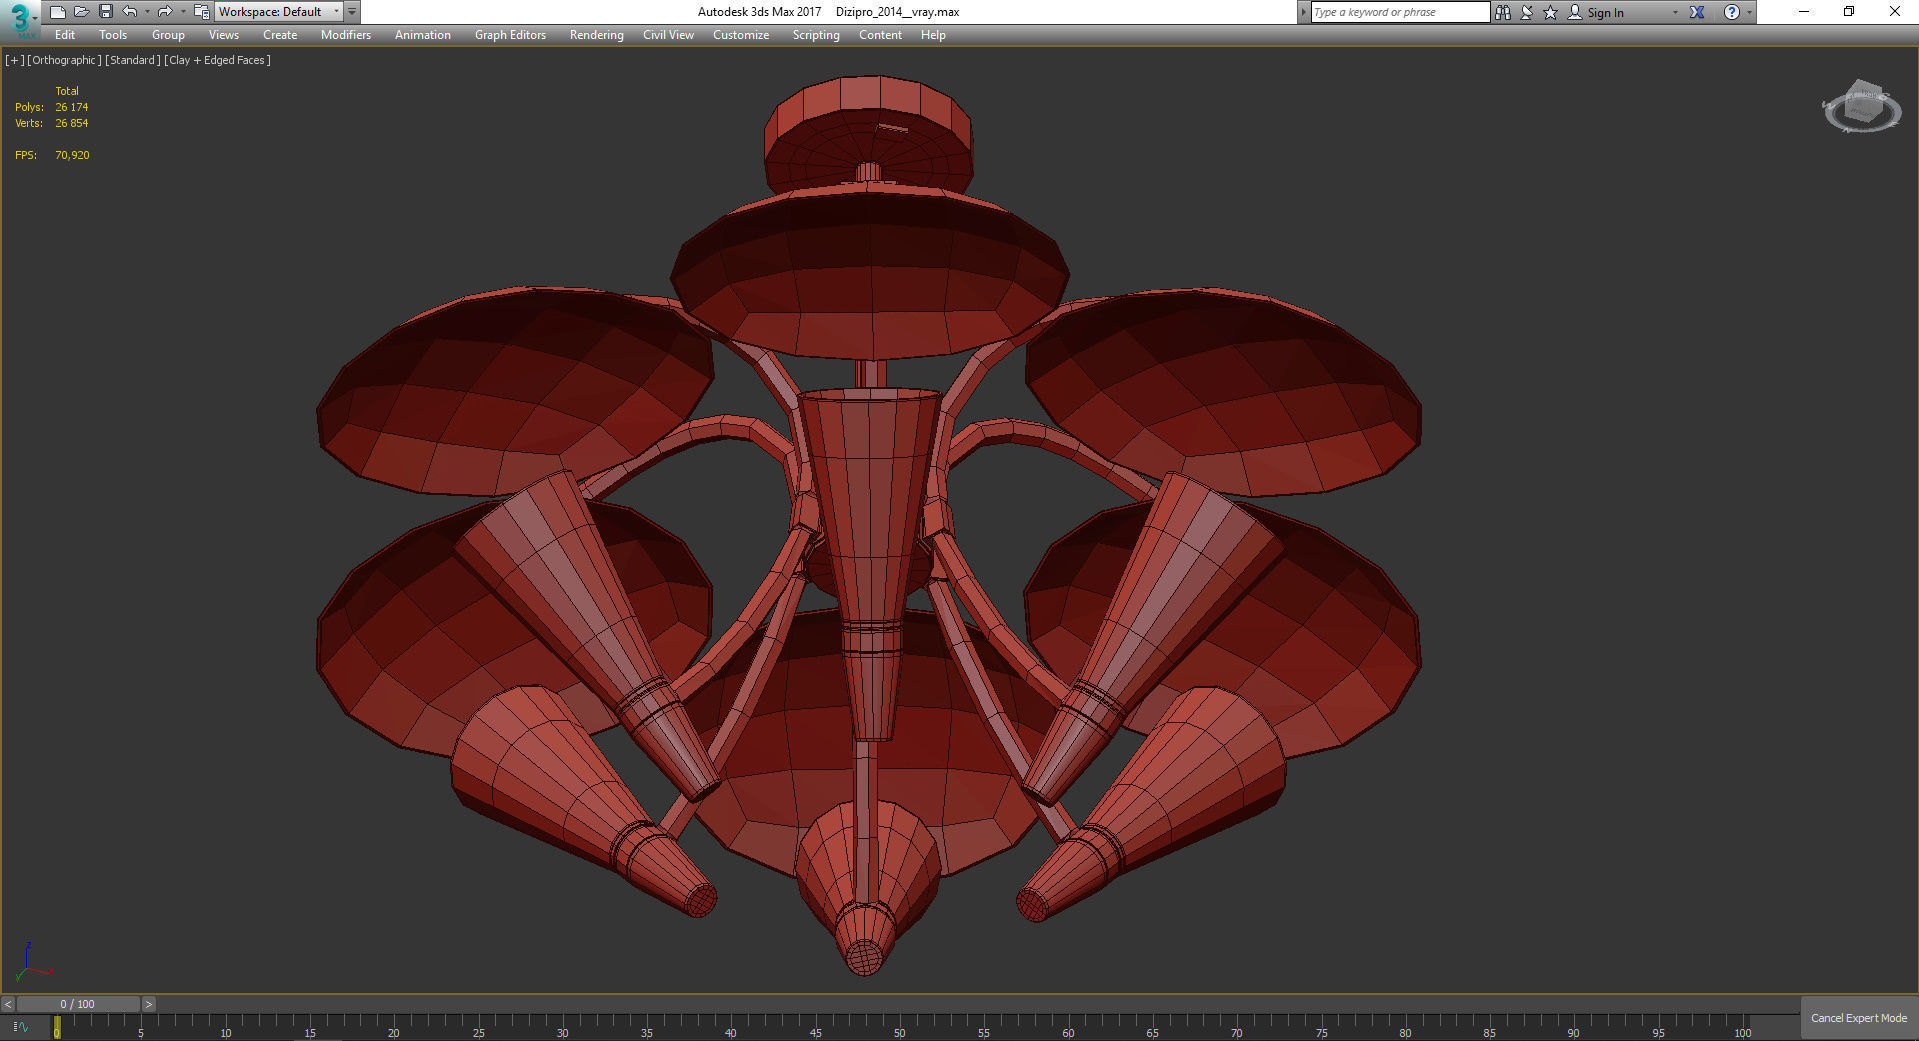Click the account user icon
Image resolution: width=1919 pixels, height=1041 pixels.
[1575, 12]
